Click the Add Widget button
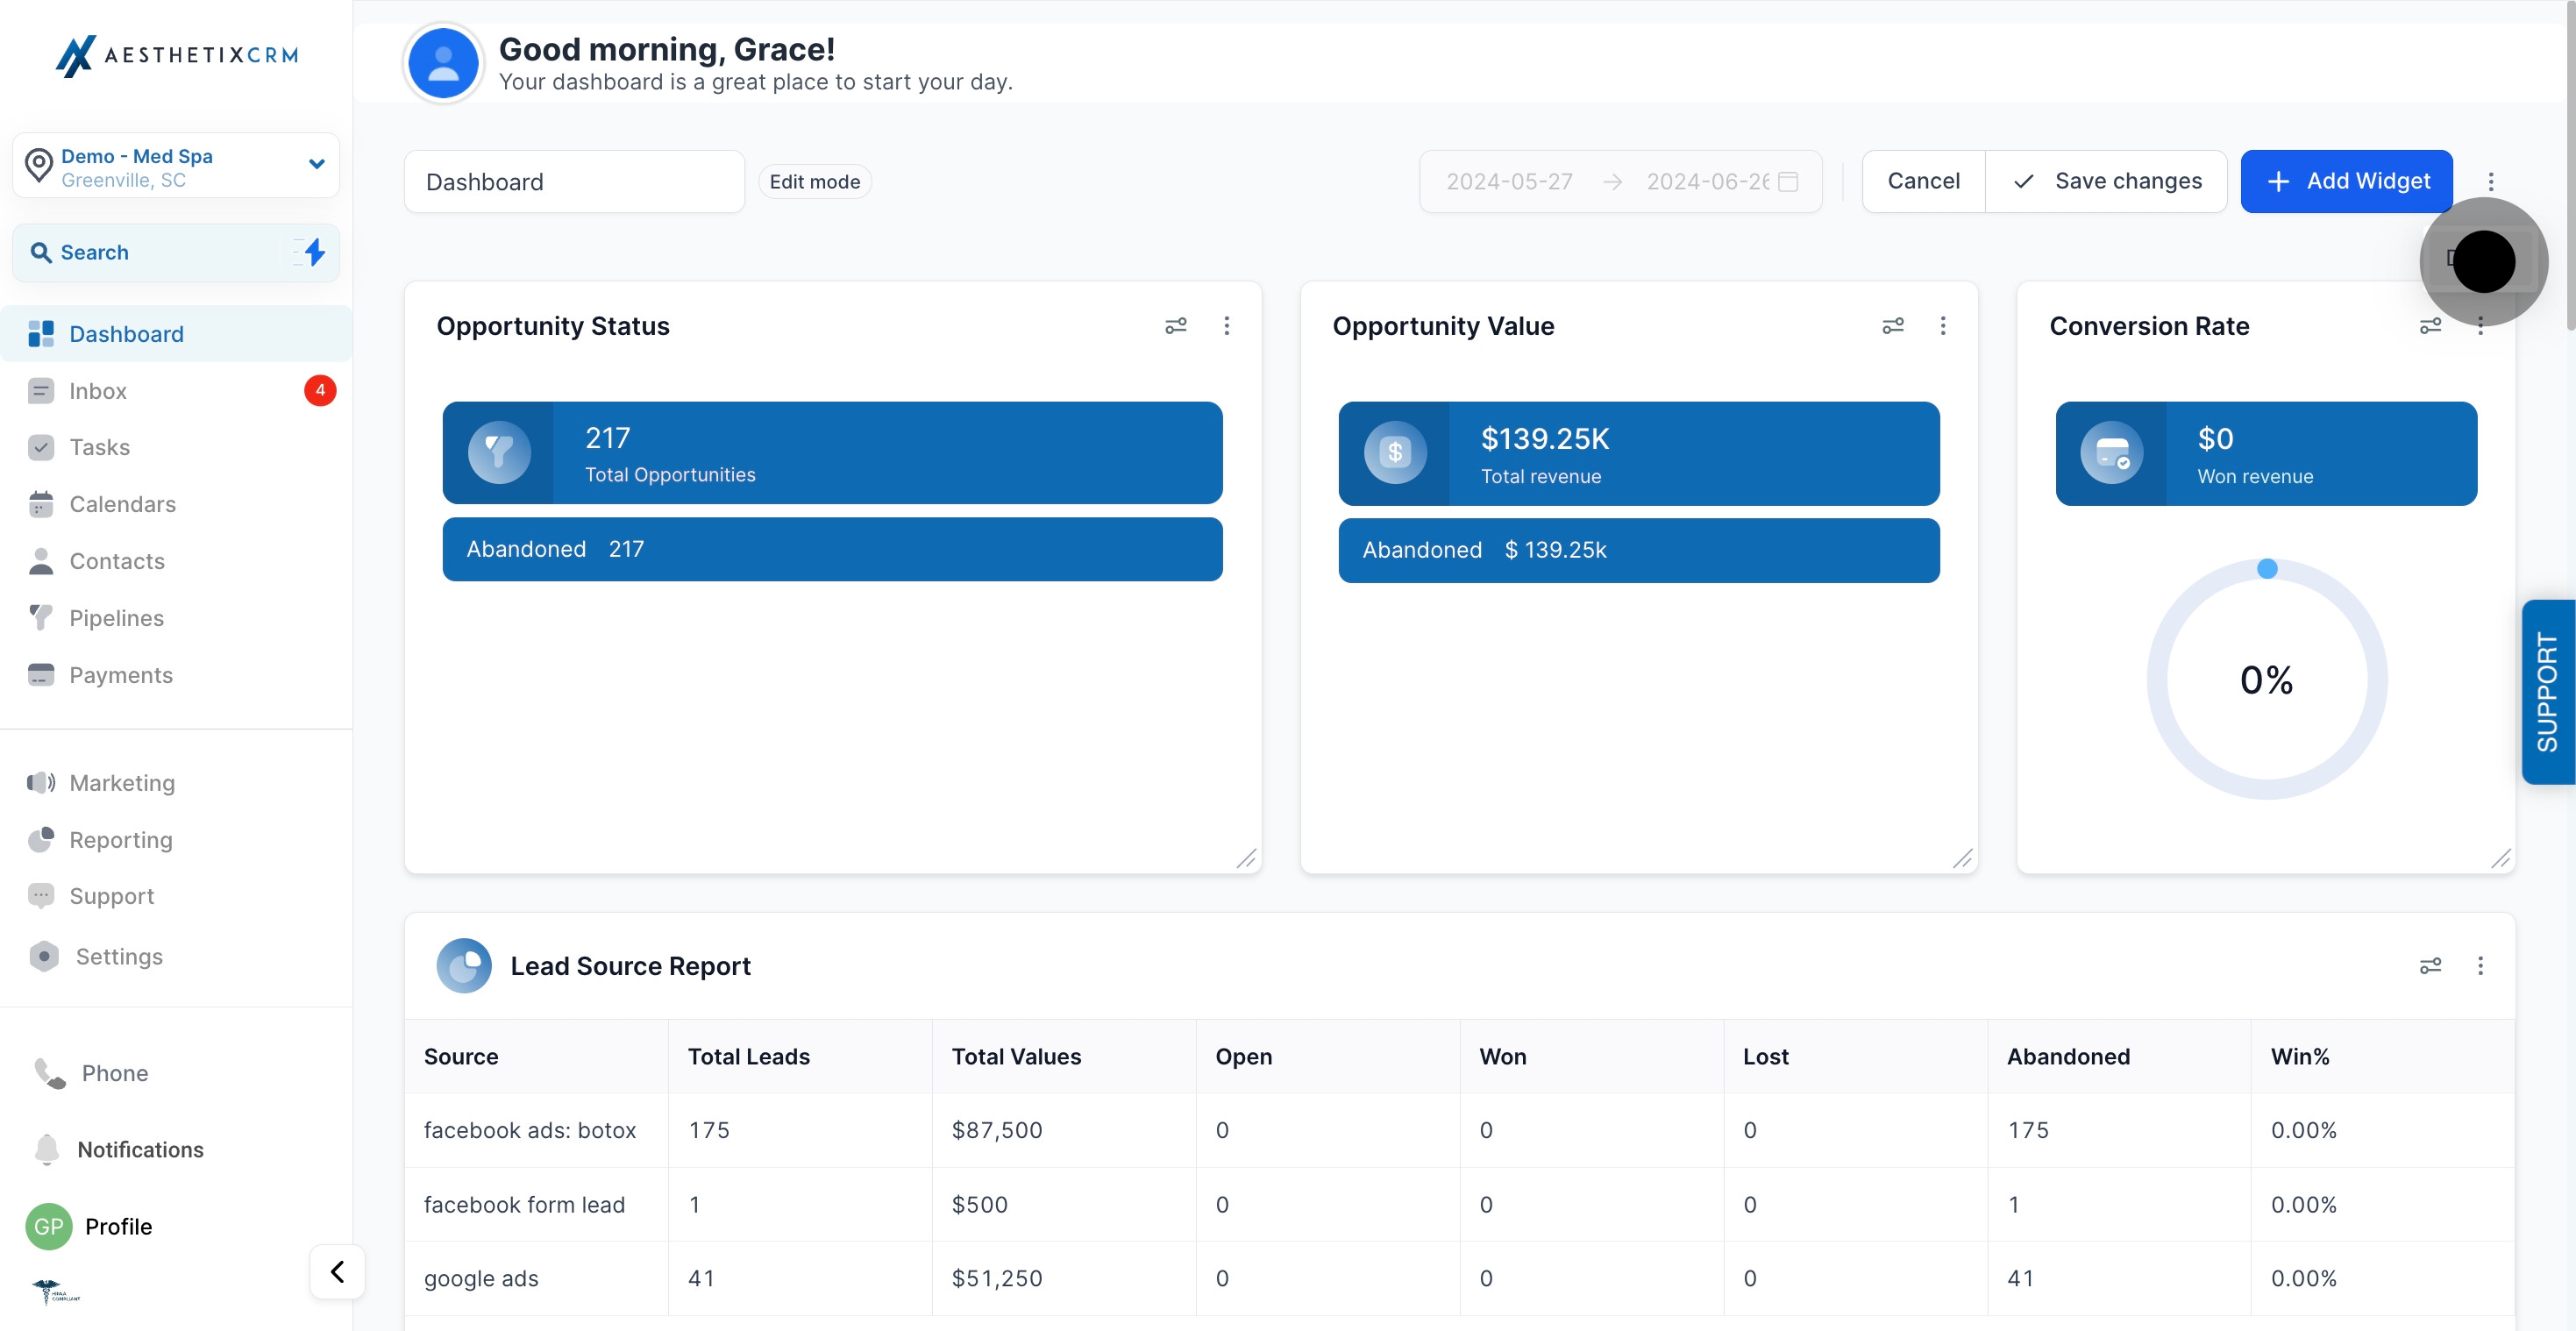The width and height of the screenshot is (2576, 1331). (2346, 181)
